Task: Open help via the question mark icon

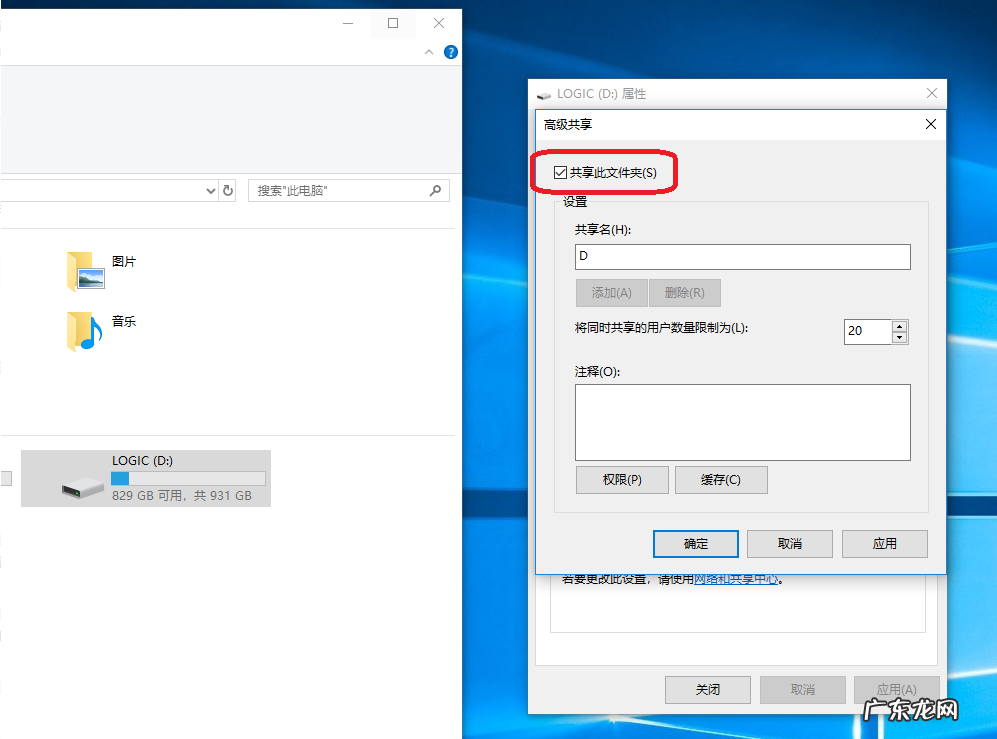Action: click(x=450, y=52)
